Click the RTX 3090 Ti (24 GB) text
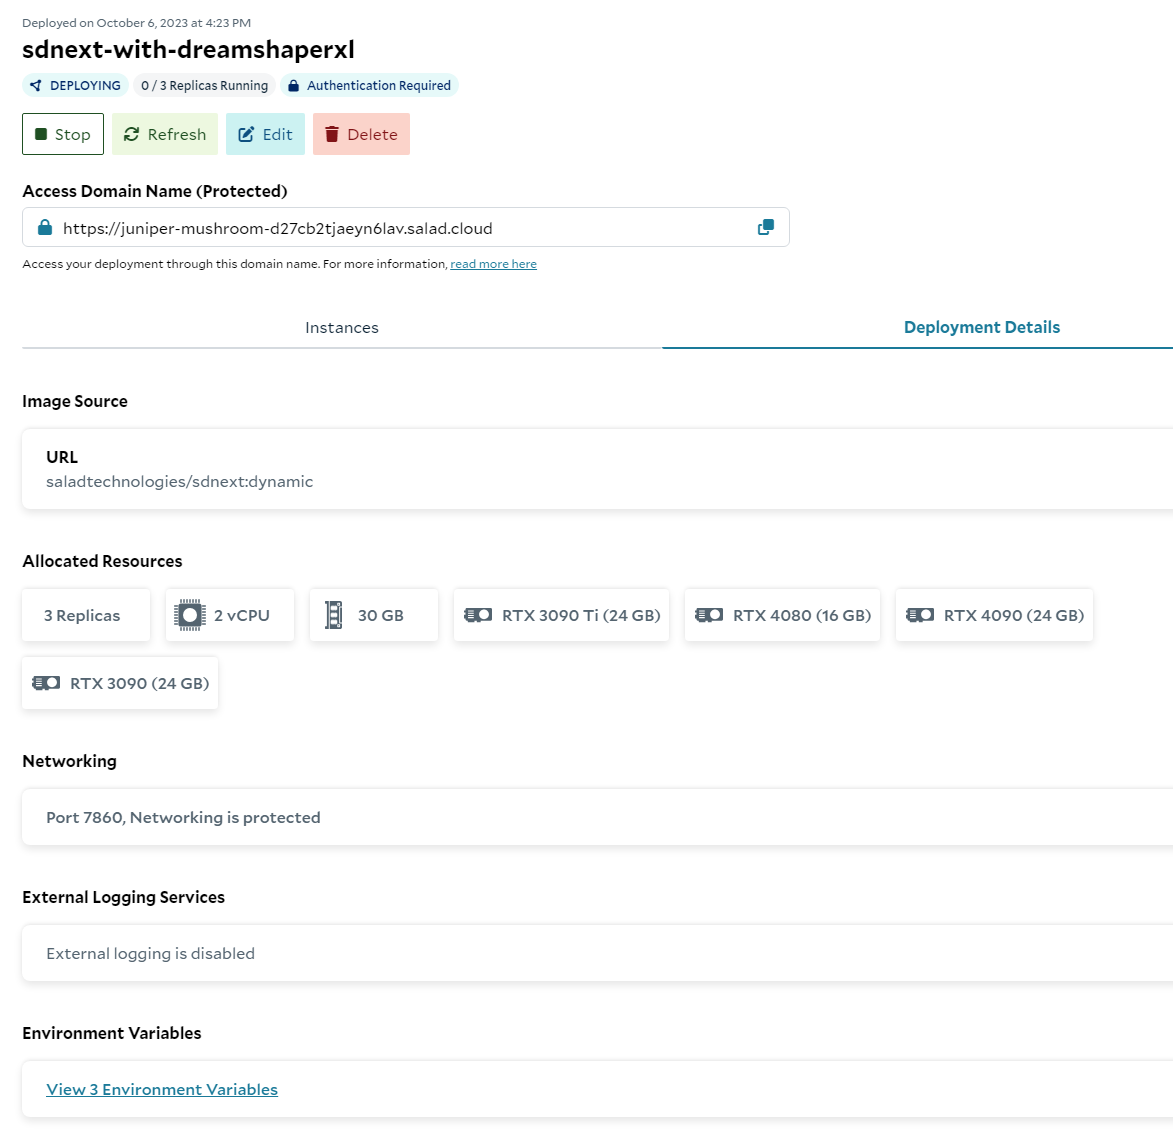 coord(581,615)
